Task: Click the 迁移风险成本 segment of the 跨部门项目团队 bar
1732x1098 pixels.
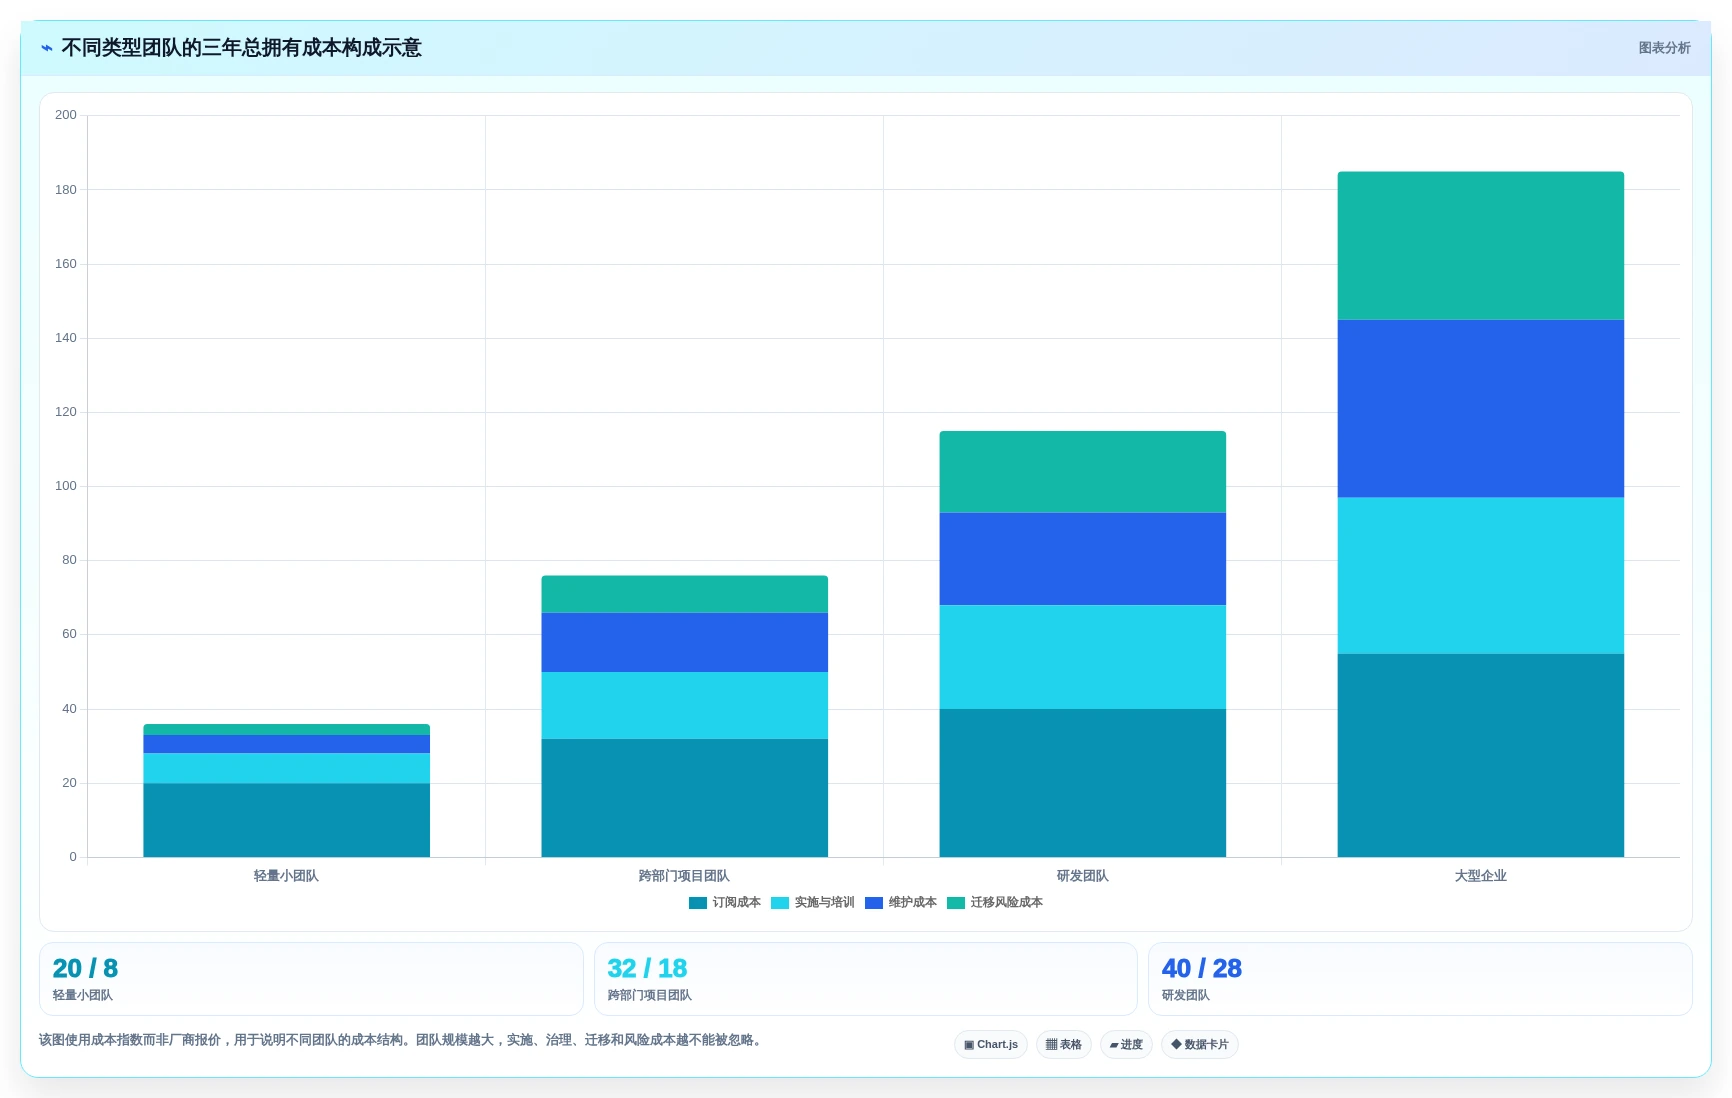Action: [685, 594]
